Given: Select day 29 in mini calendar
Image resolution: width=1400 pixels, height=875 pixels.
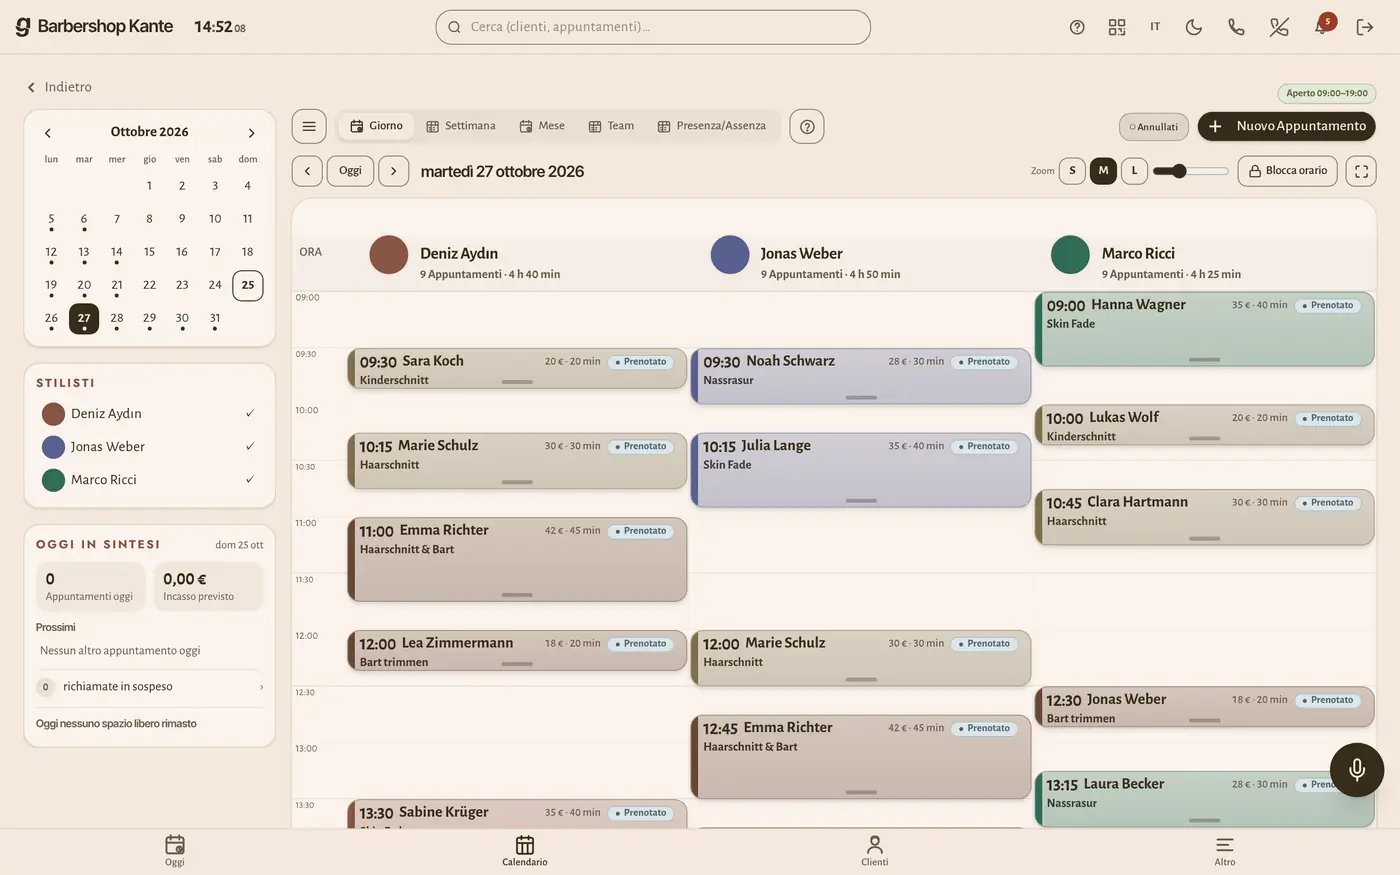Looking at the screenshot, I should (x=149, y=318).
